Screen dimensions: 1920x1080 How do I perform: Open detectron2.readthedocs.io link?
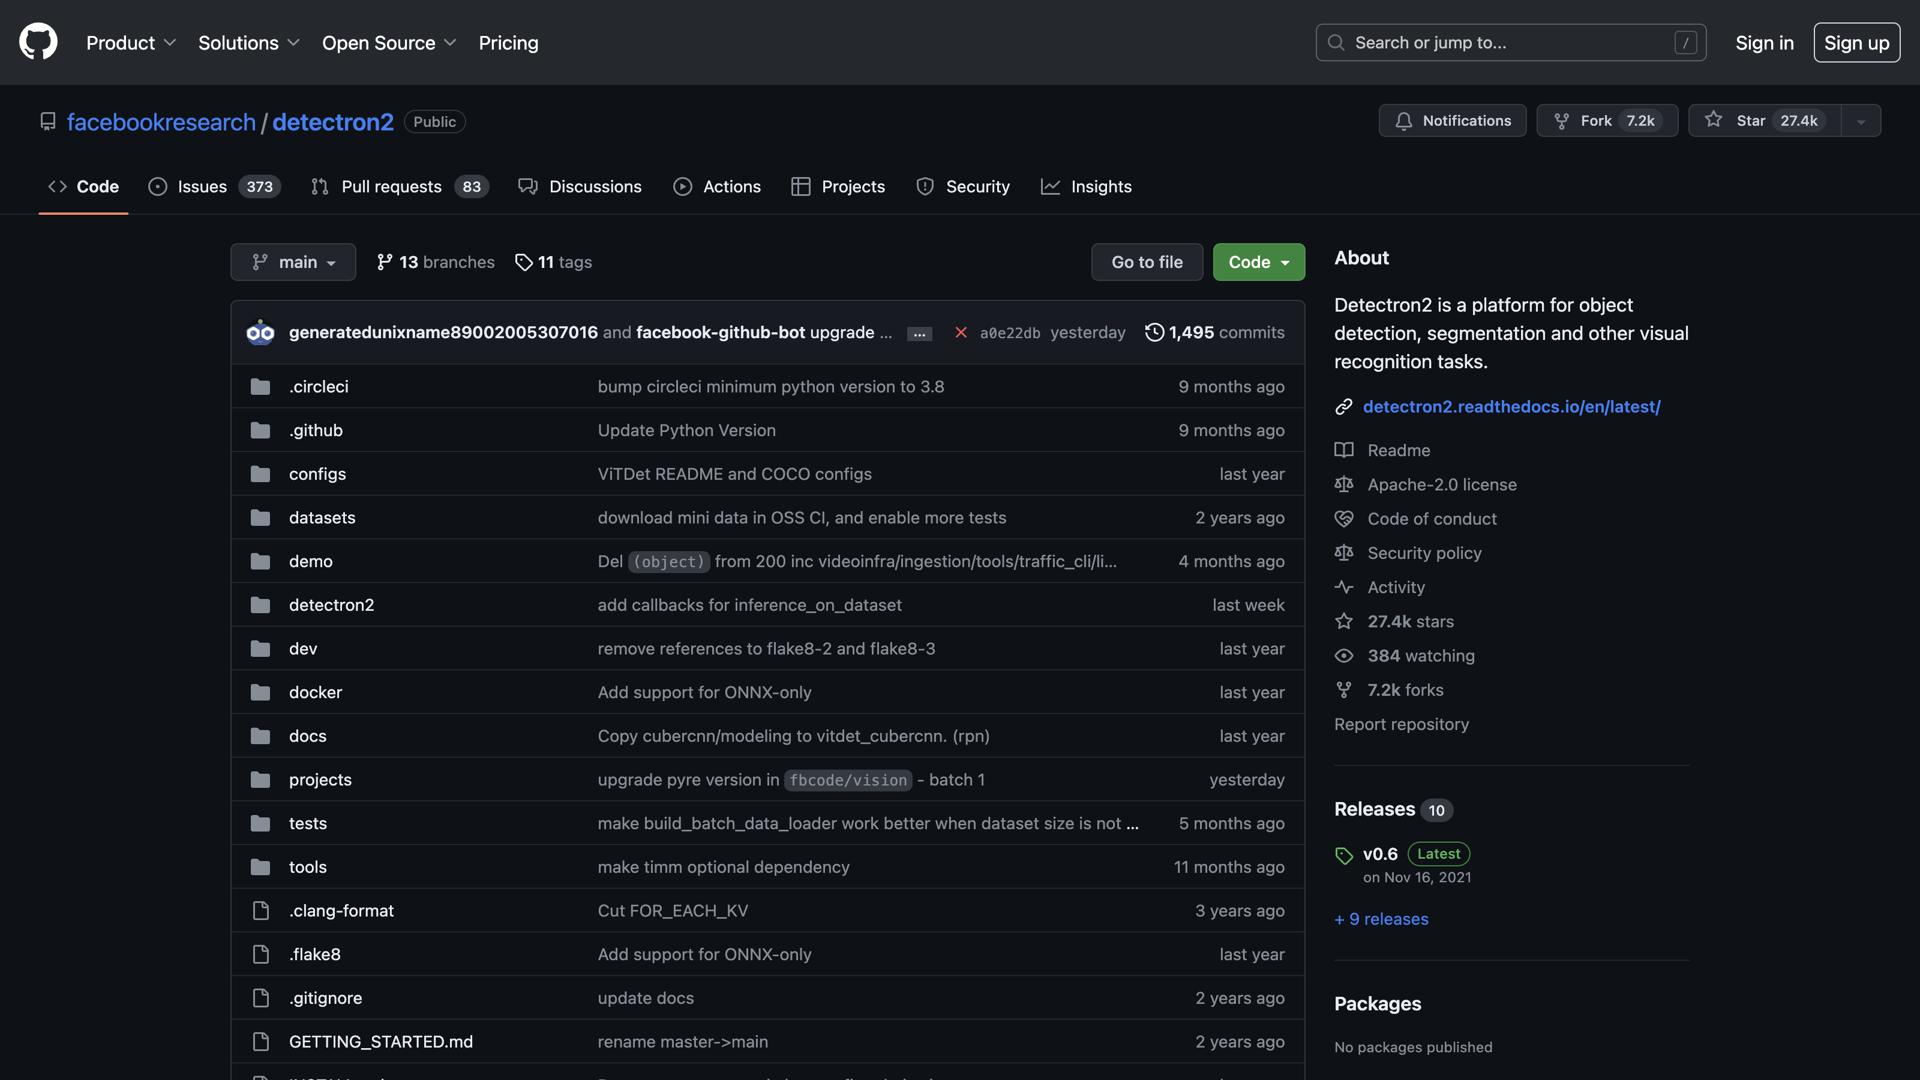tap(1511, 406)
